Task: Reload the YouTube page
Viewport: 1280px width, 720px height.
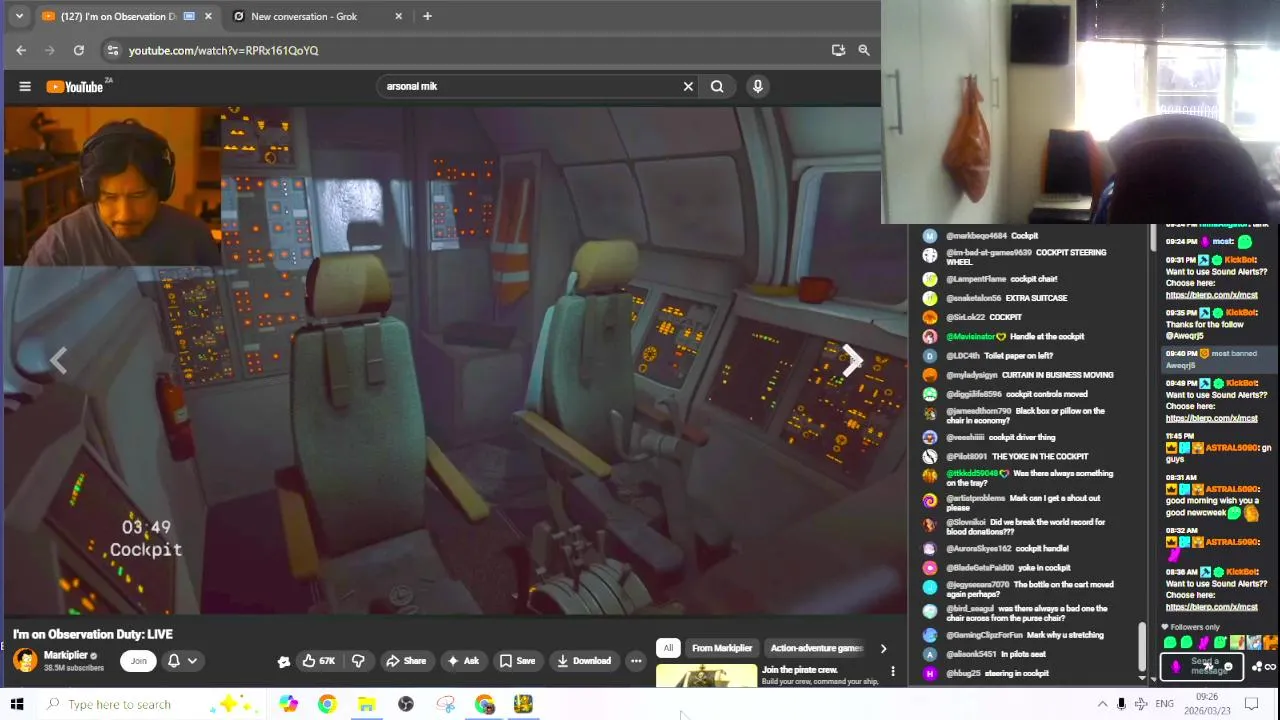Action: [x=79, y=50]
